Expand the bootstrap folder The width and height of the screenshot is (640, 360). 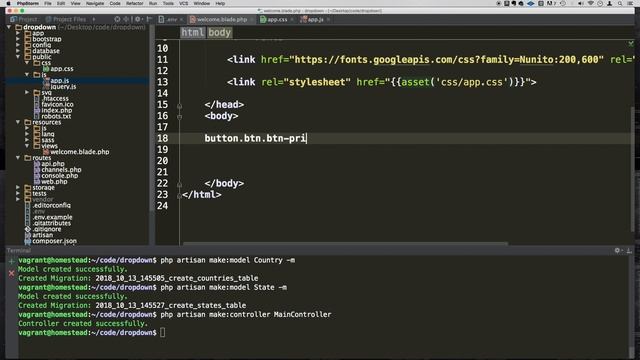[18, 39]
